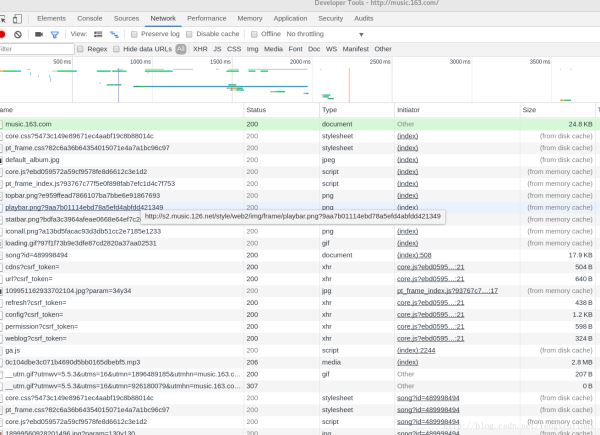The width and height of the screenshot is (600, 435).
Task: Check the Offline checkbox
Action: click(x=254, y=34)
